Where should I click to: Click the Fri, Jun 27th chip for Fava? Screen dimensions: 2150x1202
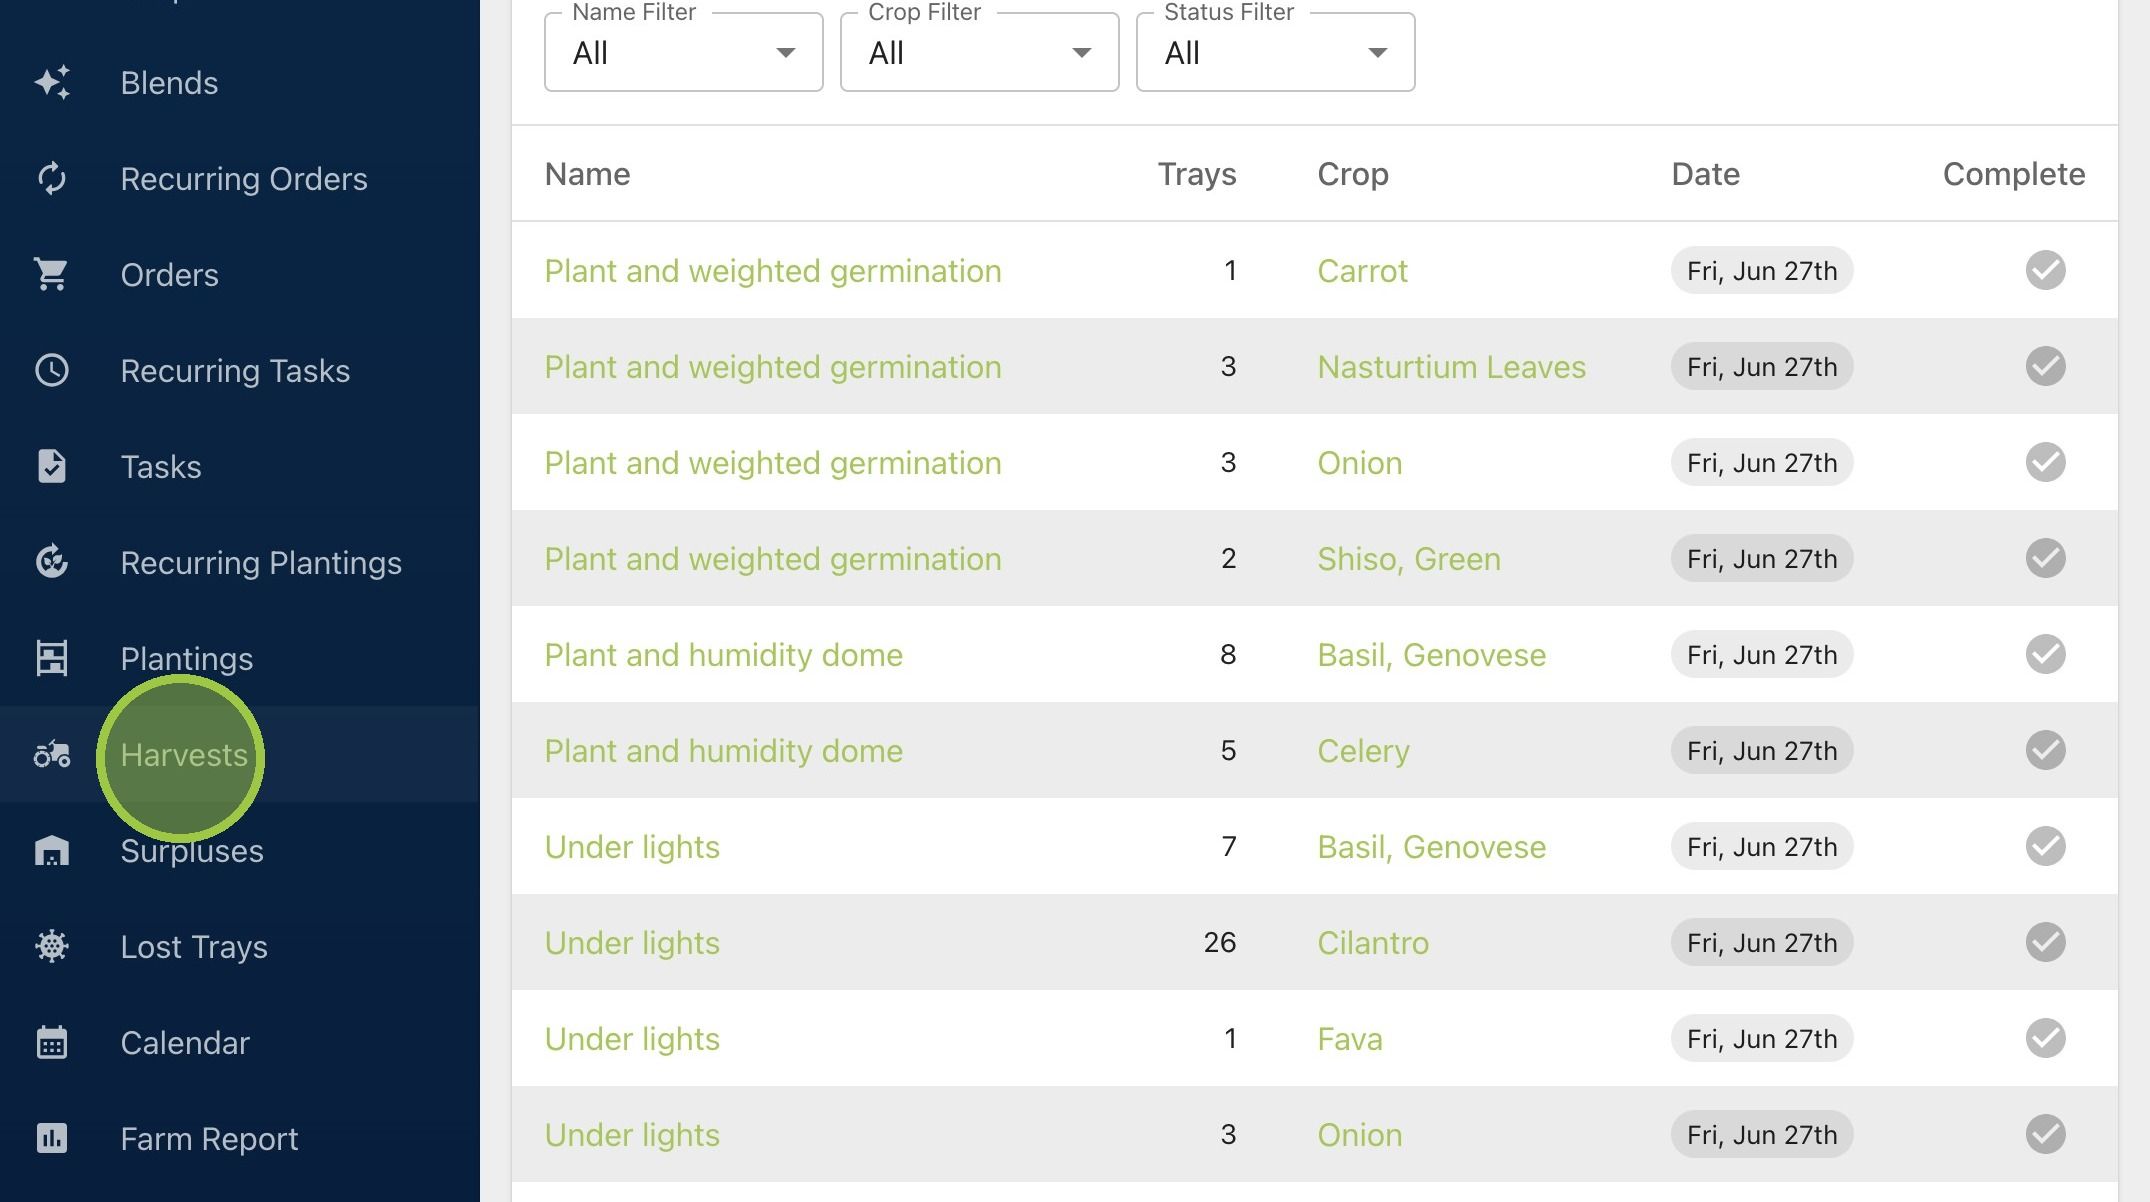pos(1762,1039)
